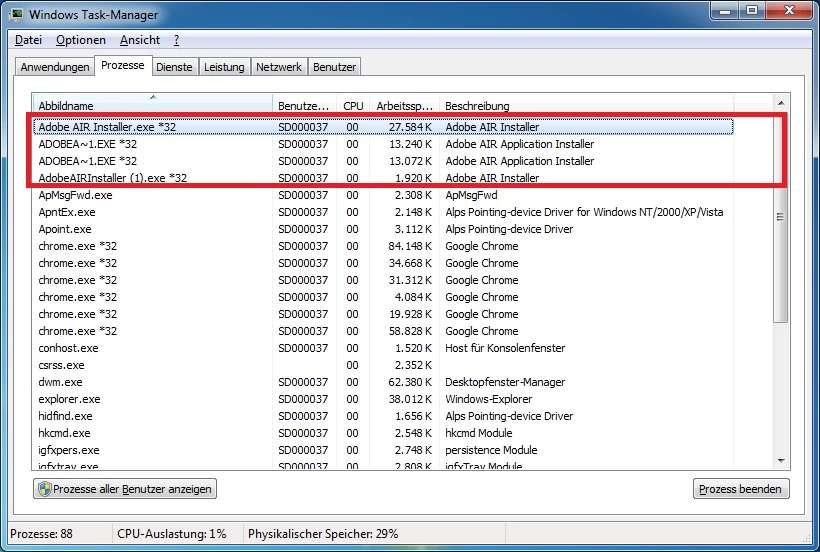Select the ADOBEA~1.EXE row with 13.072 K

click(x=383, y=161)
